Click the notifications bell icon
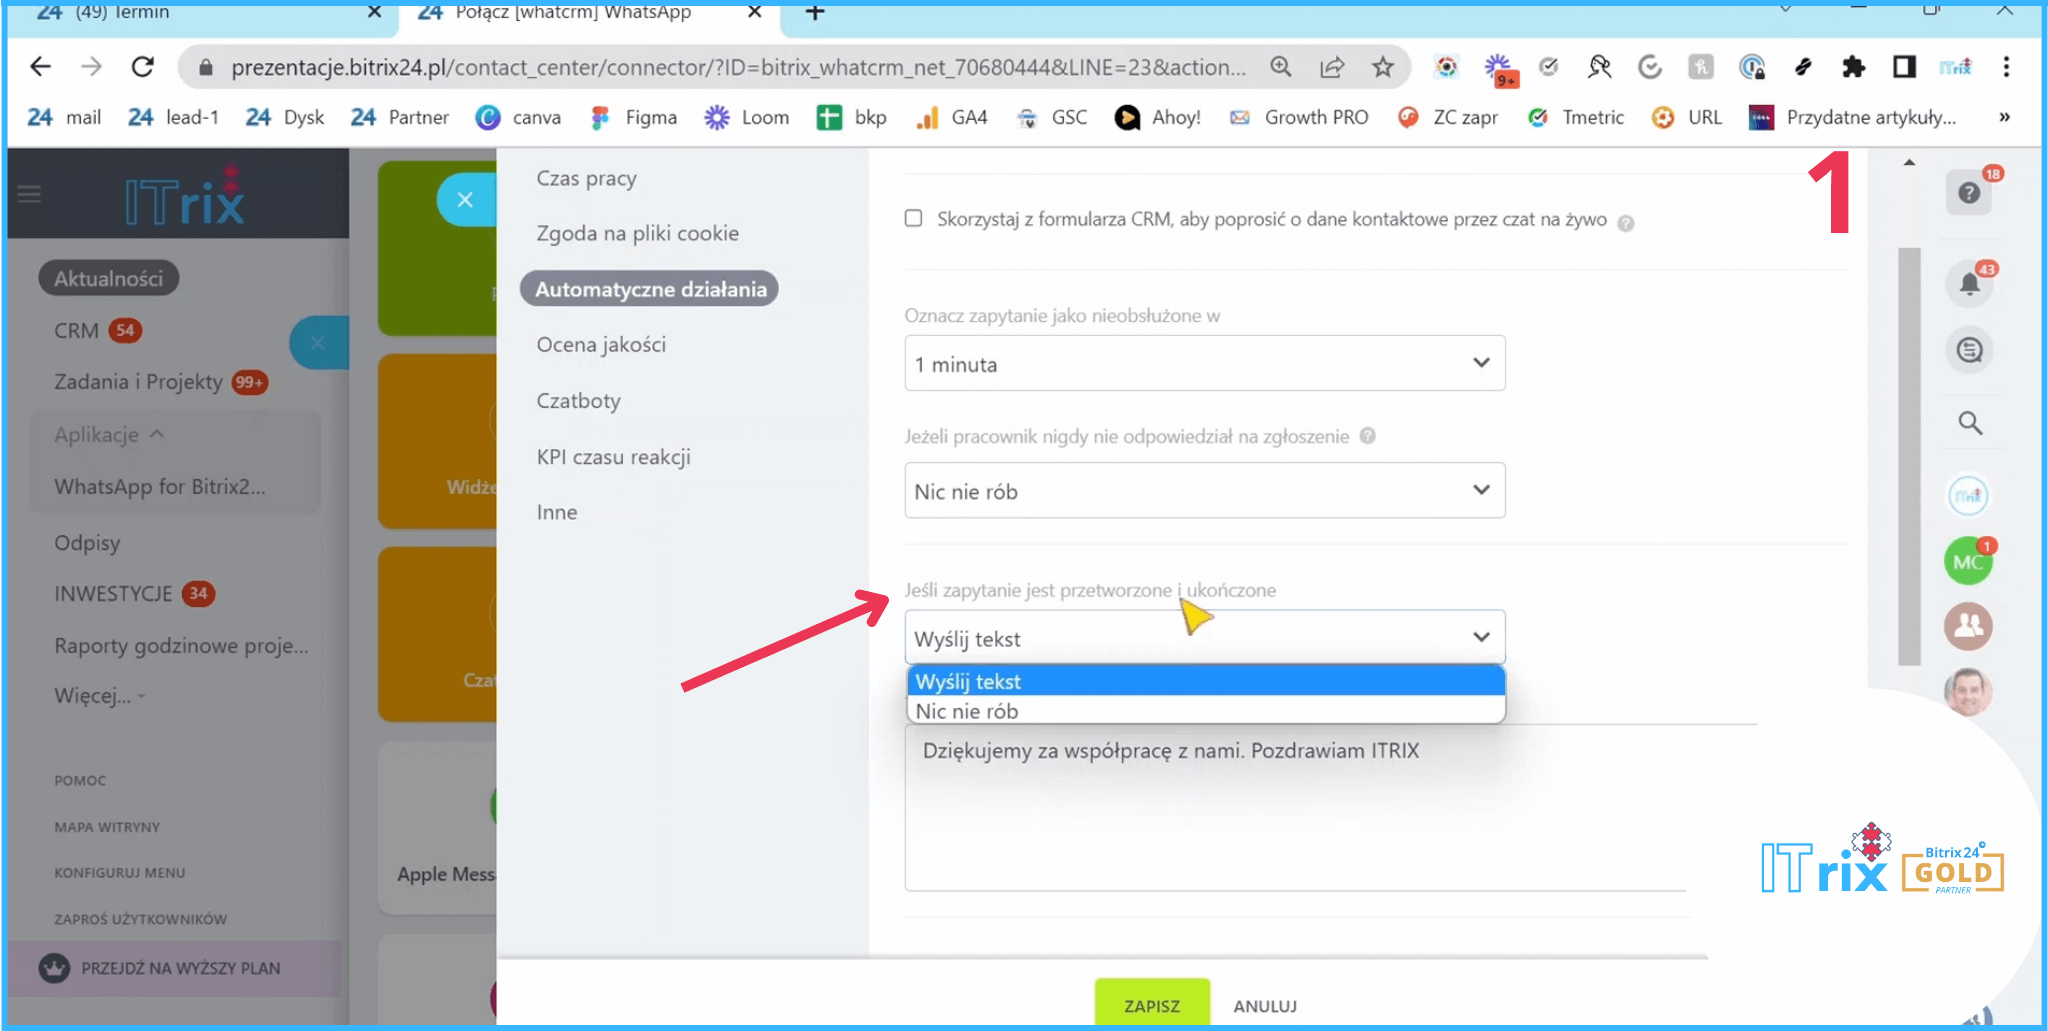The height and width of the screenshot is (1031, 2048). tap(1968, 284)
